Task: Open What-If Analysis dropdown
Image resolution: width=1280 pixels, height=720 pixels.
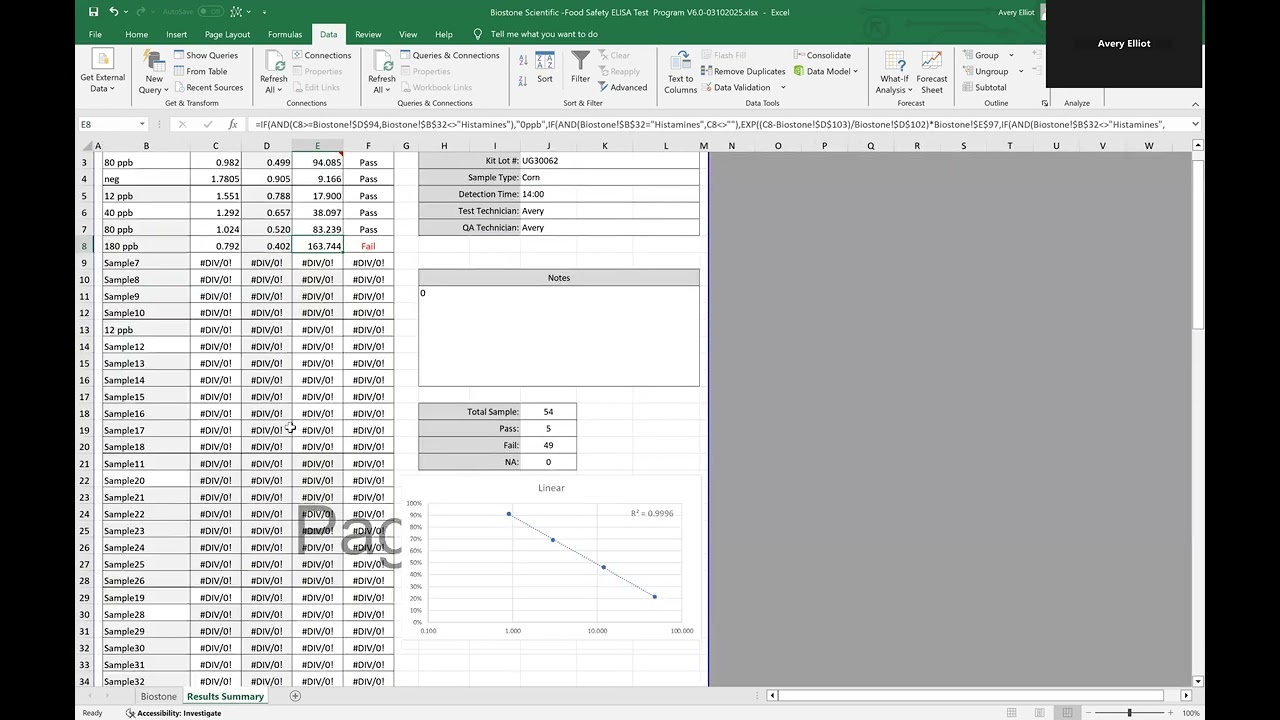Action: point(894,73)
